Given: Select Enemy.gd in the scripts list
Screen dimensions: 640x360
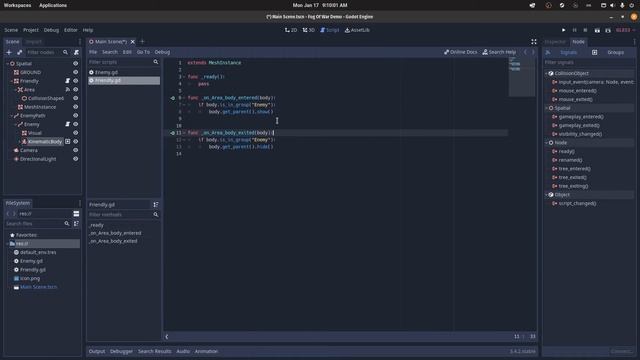Looking at the screenshot, I should point(124,72).
